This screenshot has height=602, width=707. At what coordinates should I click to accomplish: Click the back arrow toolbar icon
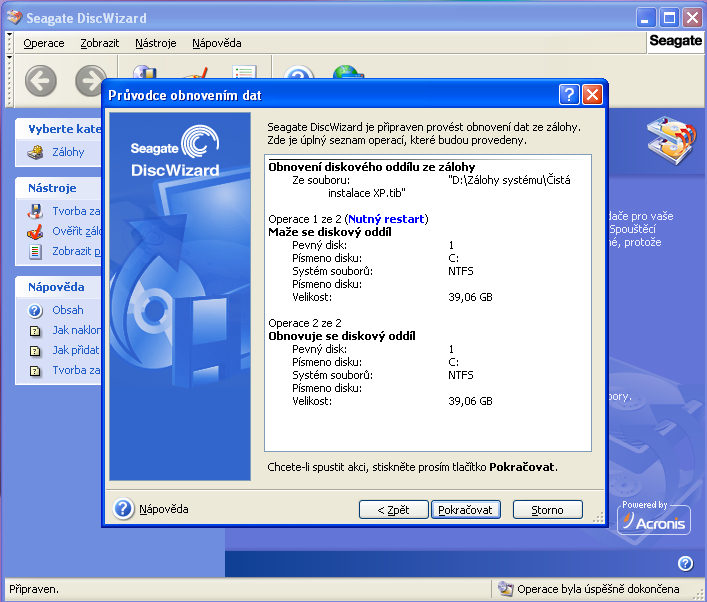pyautogui.click(x=41, y=81)
